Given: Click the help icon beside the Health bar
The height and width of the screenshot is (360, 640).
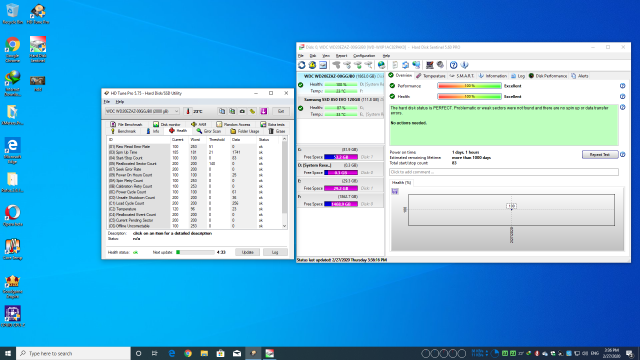Looking at the screenshot, I should tap(622, 96).
